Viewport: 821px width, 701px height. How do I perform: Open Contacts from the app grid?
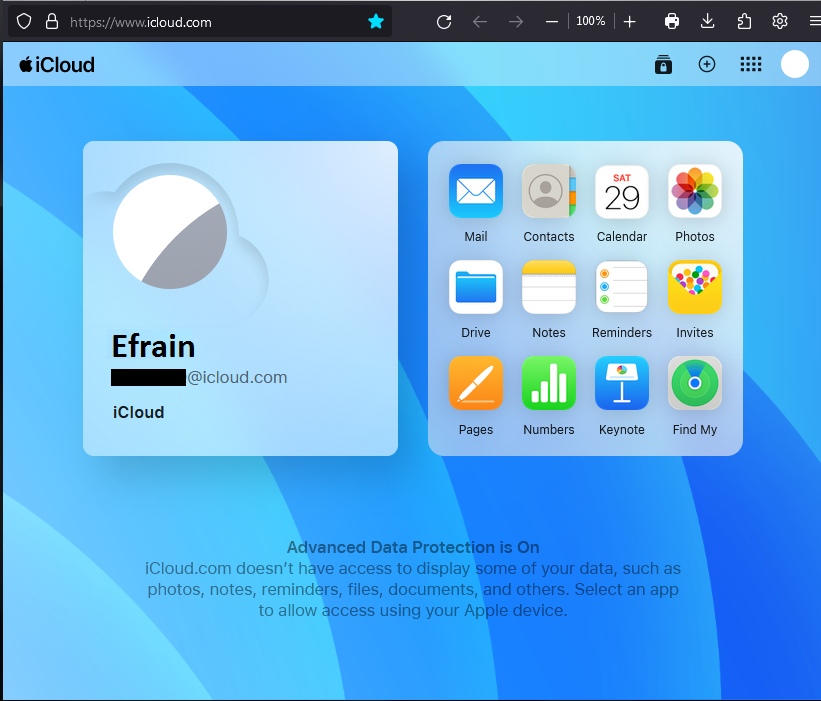(x=548, y=191)
